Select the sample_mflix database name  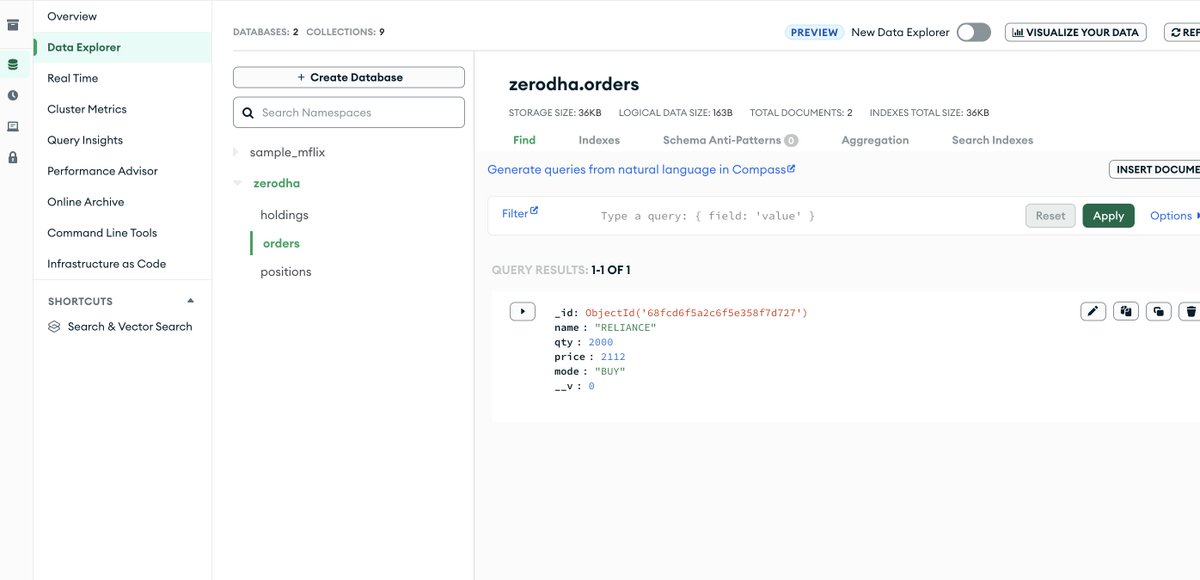(x=287, y=153)
